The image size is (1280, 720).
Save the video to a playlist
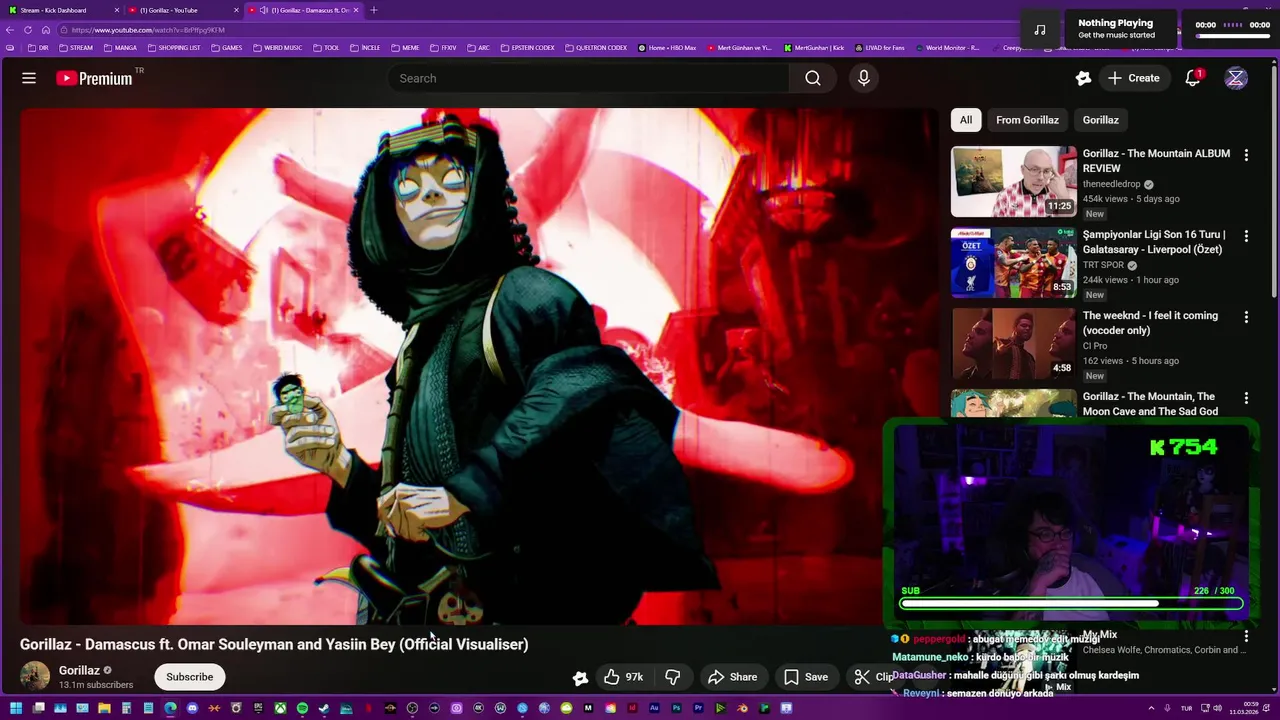[x=806, y=677]
